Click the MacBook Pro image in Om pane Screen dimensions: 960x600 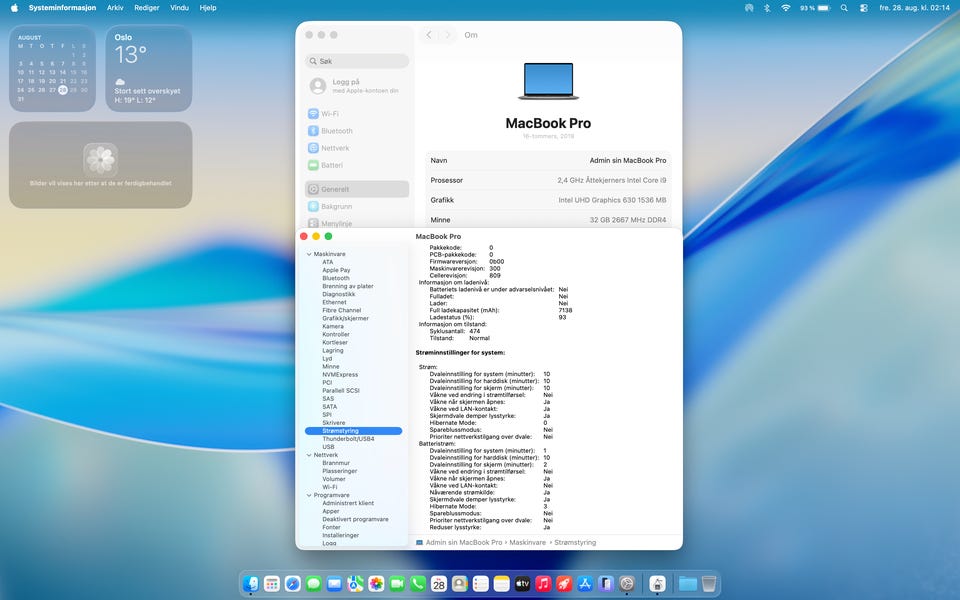[x=548, y=81]
